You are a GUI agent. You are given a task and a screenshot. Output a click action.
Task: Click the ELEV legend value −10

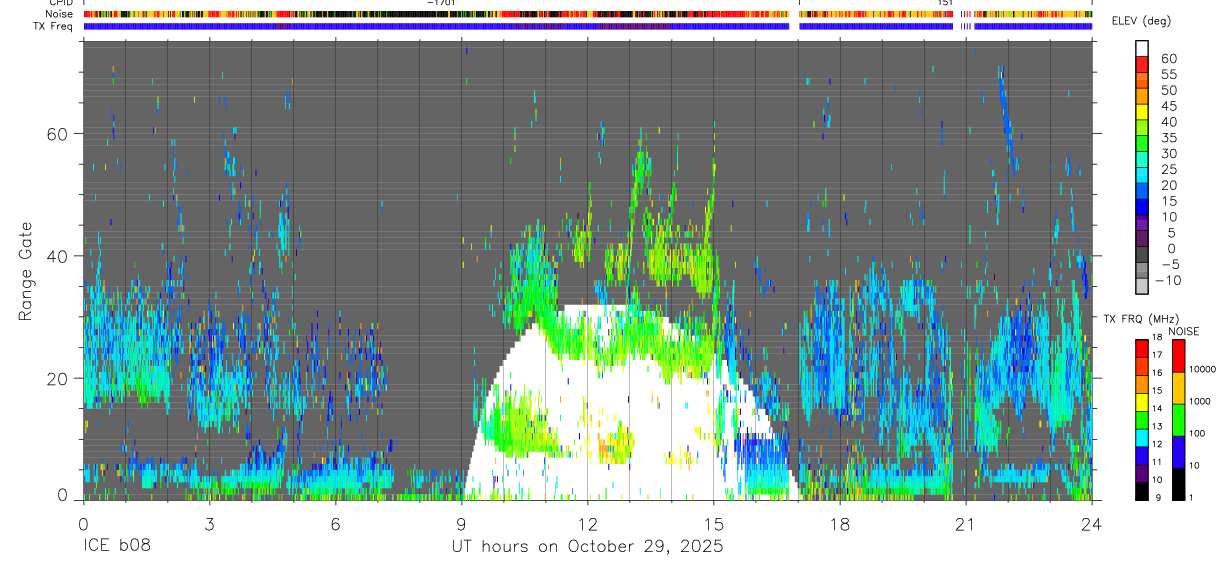(x=1167, y=281)
